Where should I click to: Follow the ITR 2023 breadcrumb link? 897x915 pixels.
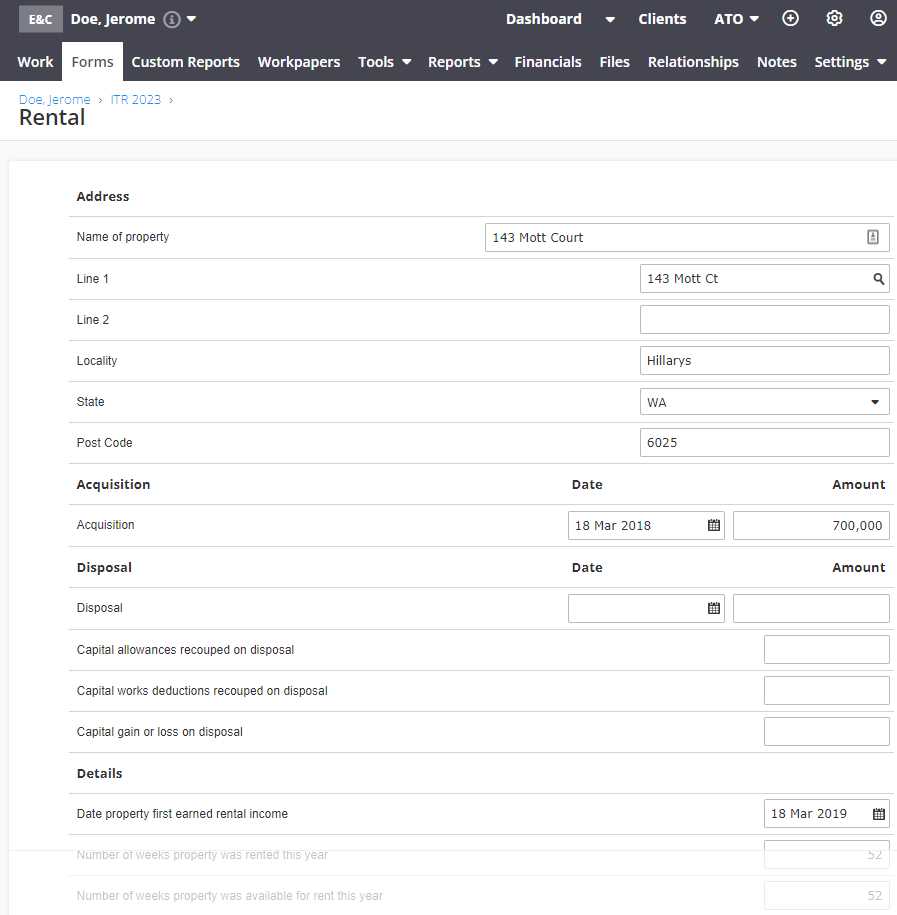pos(135,100)
